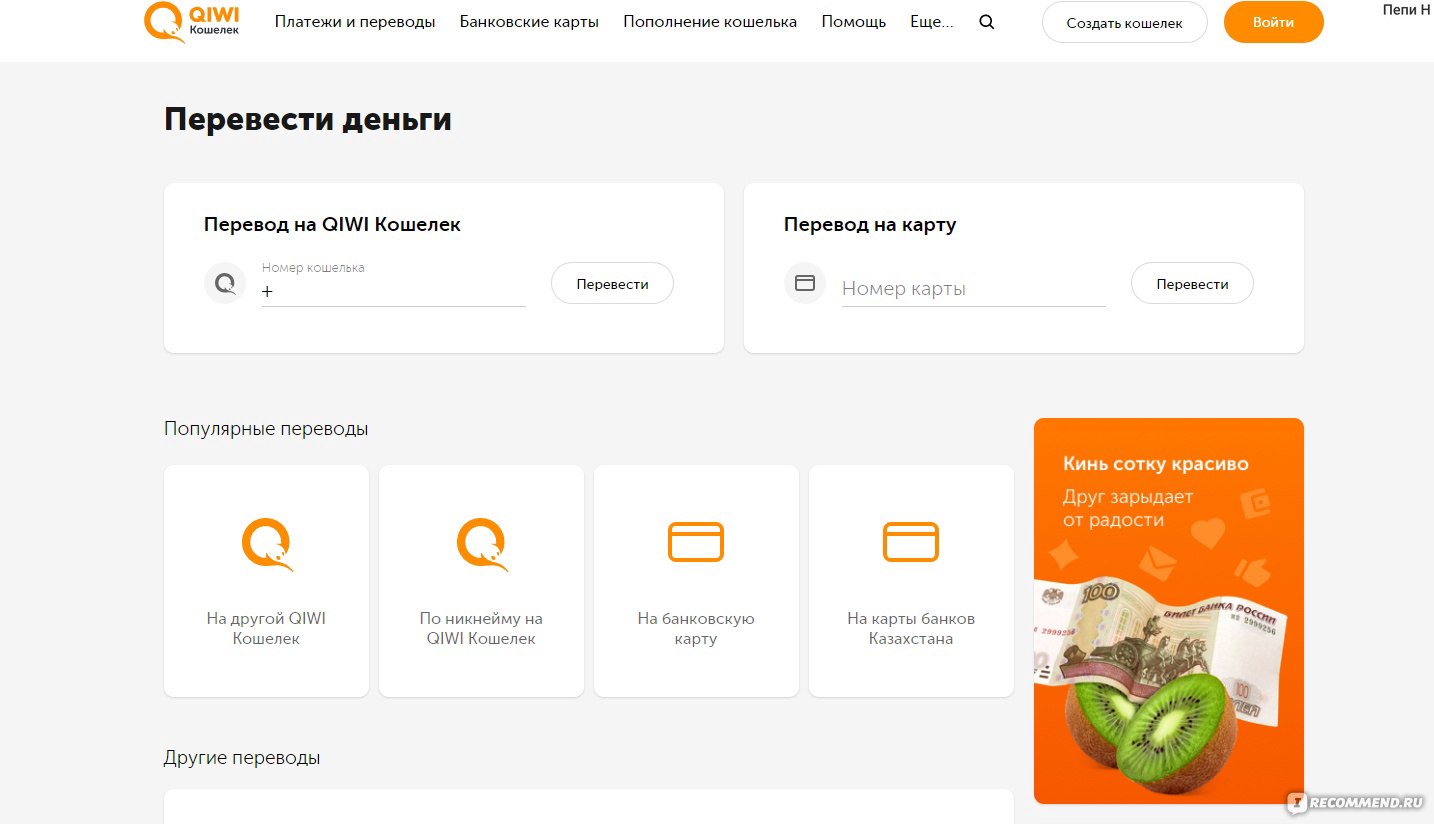Click the orange Войти button
The image size is (1434, 824).
tap(1274, 22)
